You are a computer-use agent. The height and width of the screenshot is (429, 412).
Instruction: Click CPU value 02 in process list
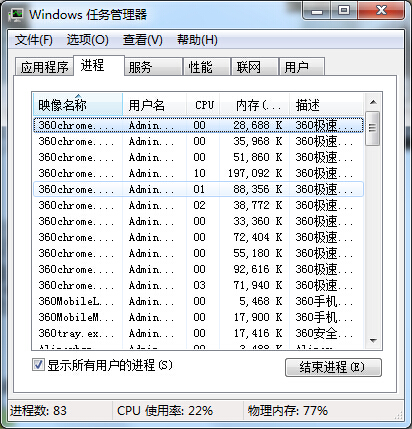point(199,205)
